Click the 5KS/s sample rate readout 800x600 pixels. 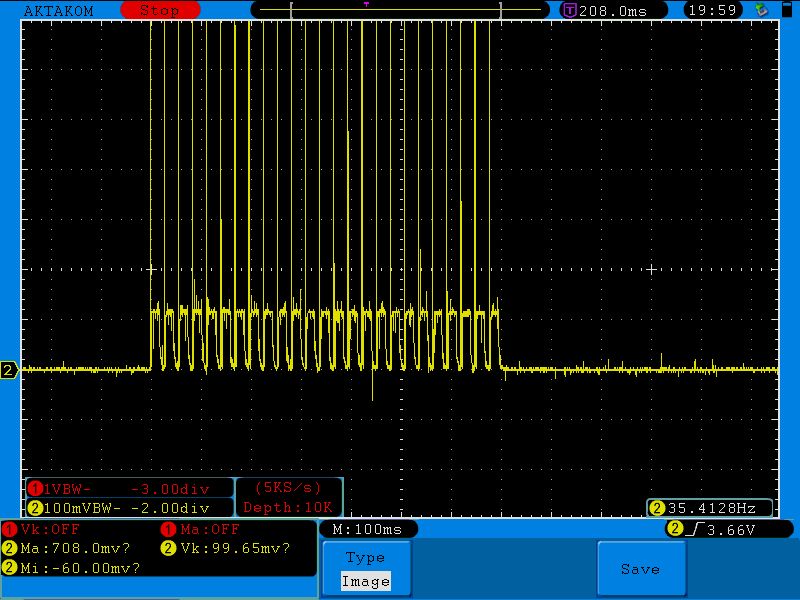click(289, 488)
